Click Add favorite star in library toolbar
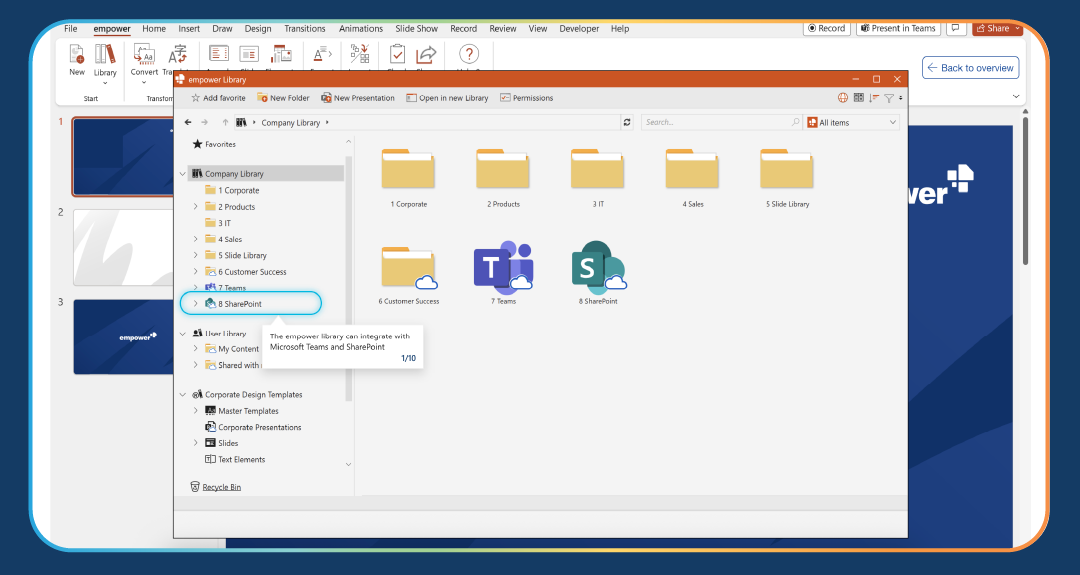The image size is (1080, 575). coord(218,98)
